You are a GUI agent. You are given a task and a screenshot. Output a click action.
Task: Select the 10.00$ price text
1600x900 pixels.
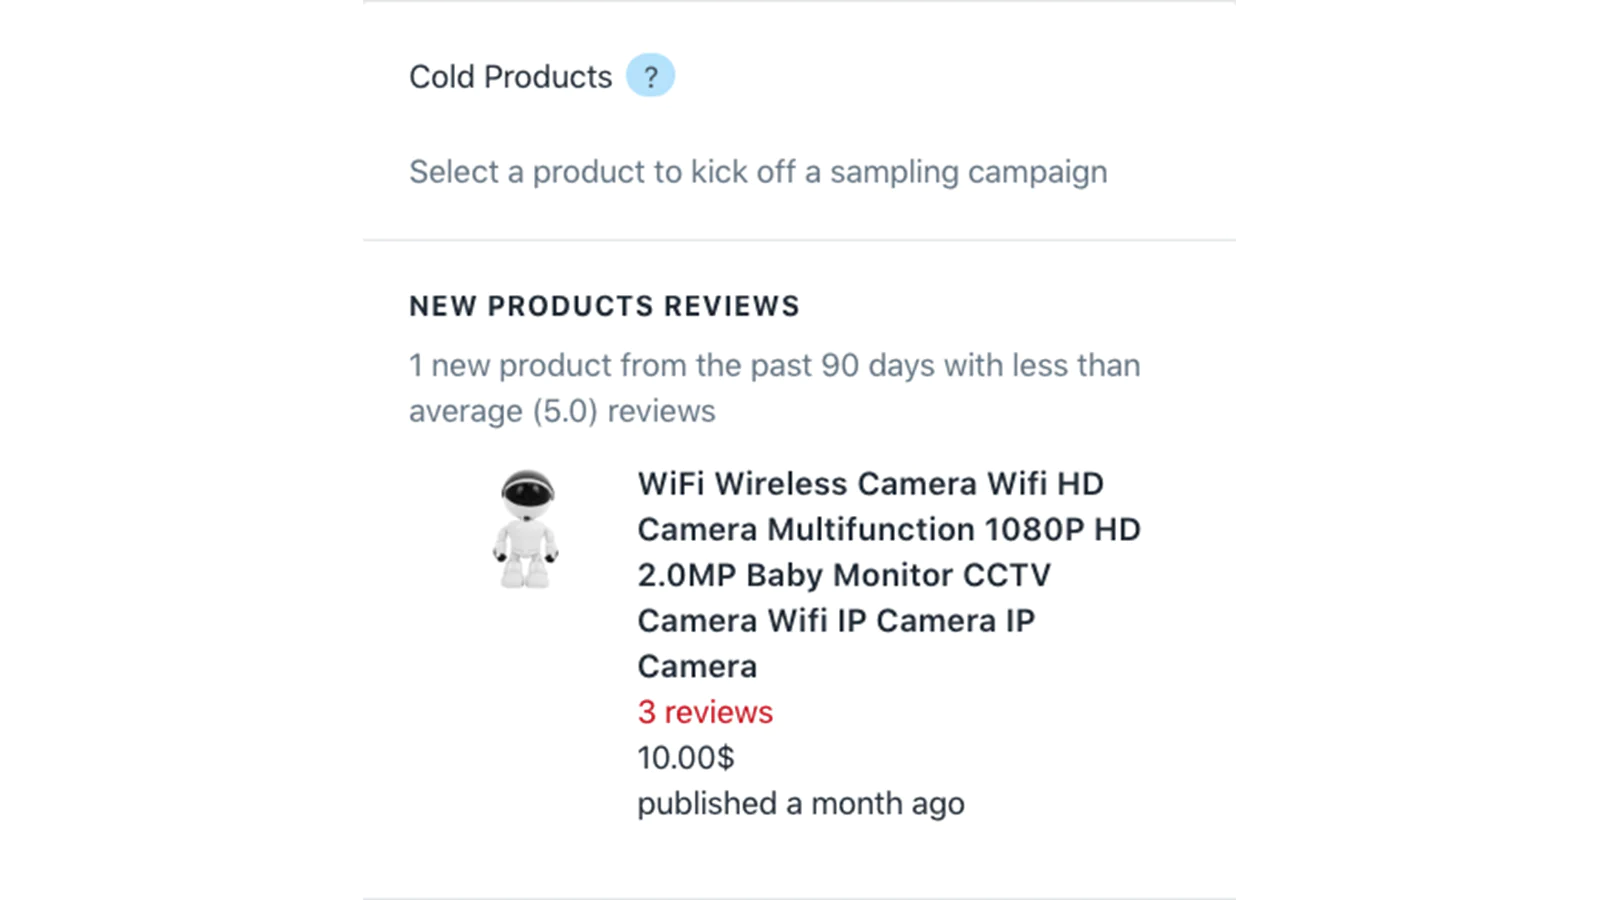point(686,758)
